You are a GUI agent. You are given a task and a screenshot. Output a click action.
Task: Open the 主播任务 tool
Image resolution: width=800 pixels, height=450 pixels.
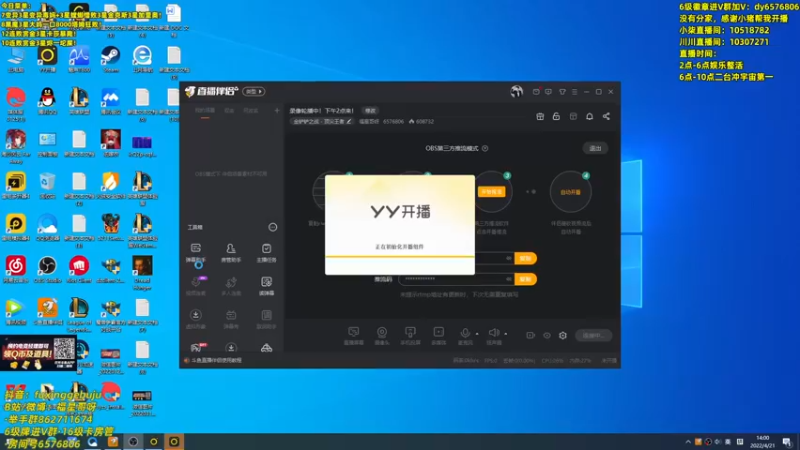[x=266, y=253]
